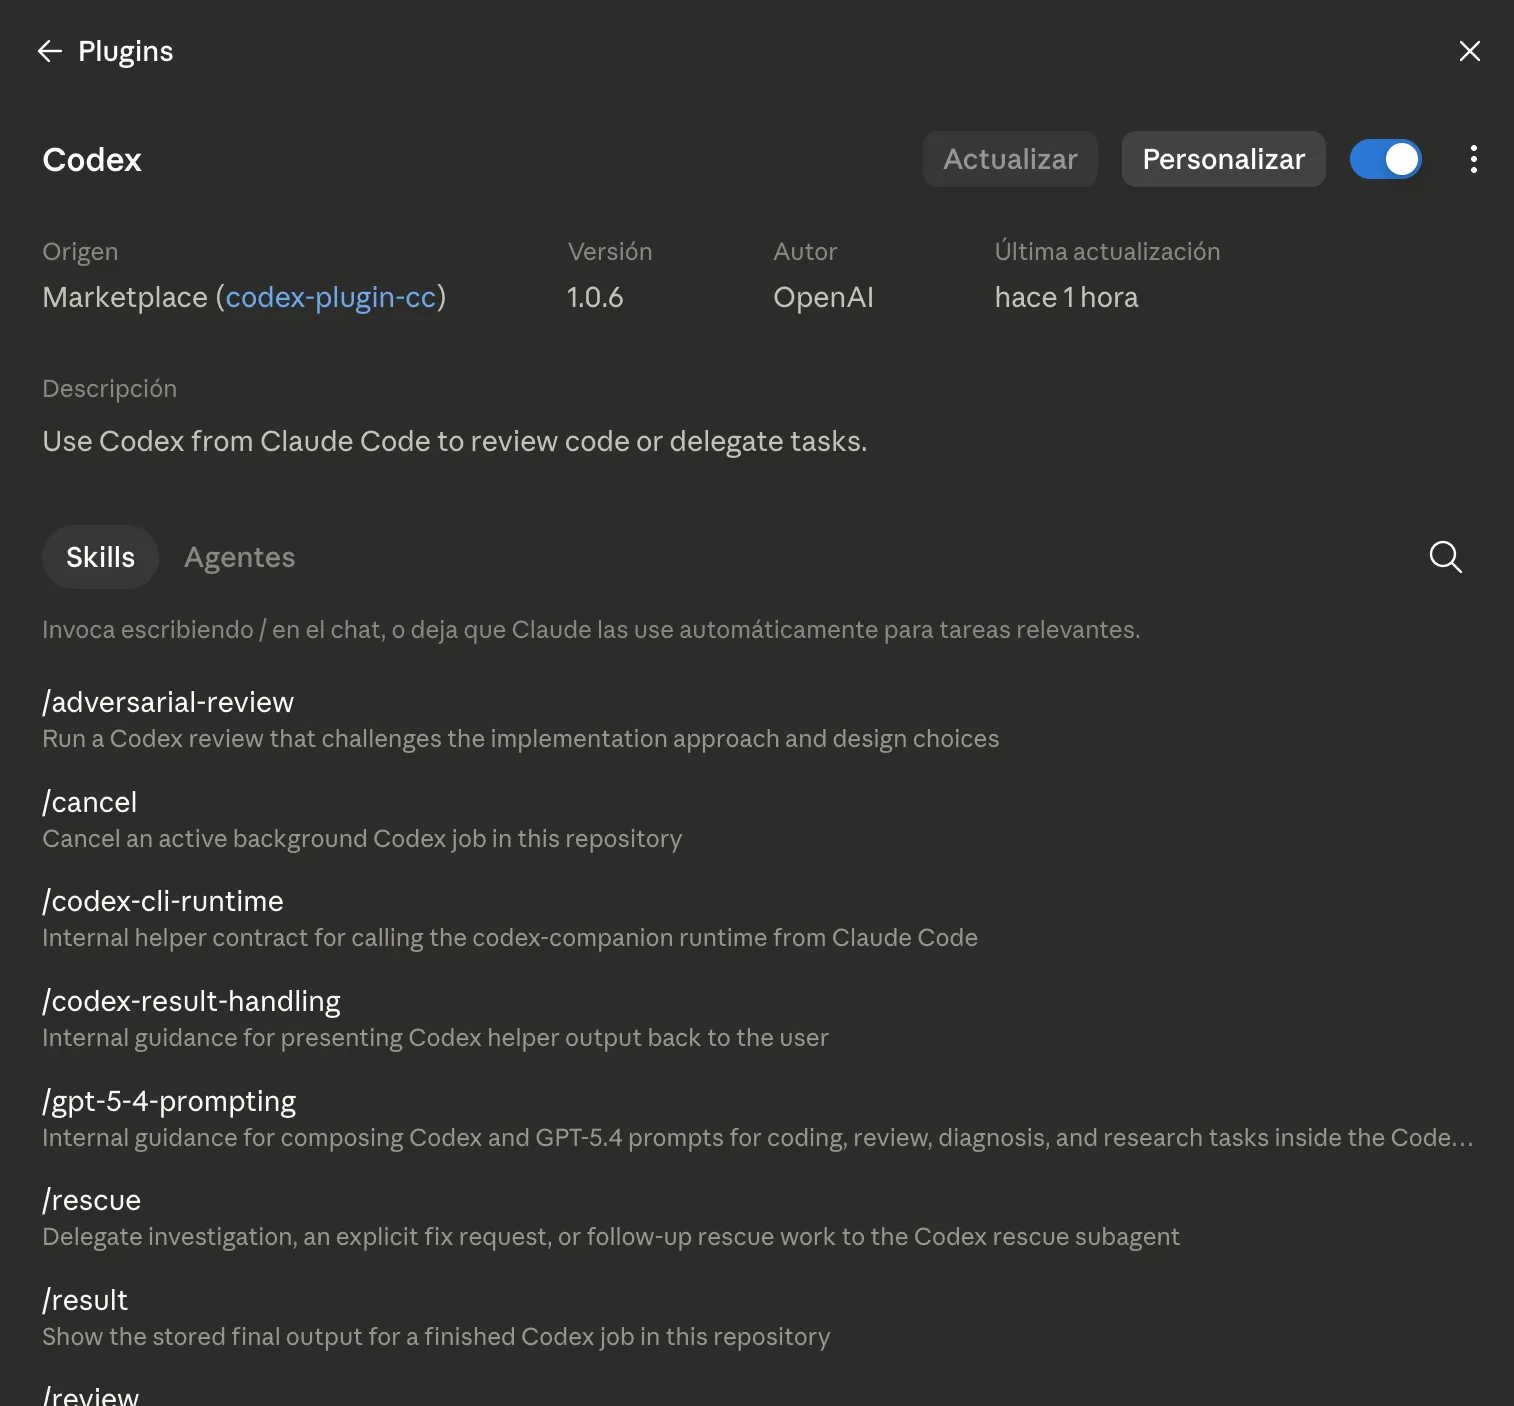Click version value 1.0.6

click(595, 297)
